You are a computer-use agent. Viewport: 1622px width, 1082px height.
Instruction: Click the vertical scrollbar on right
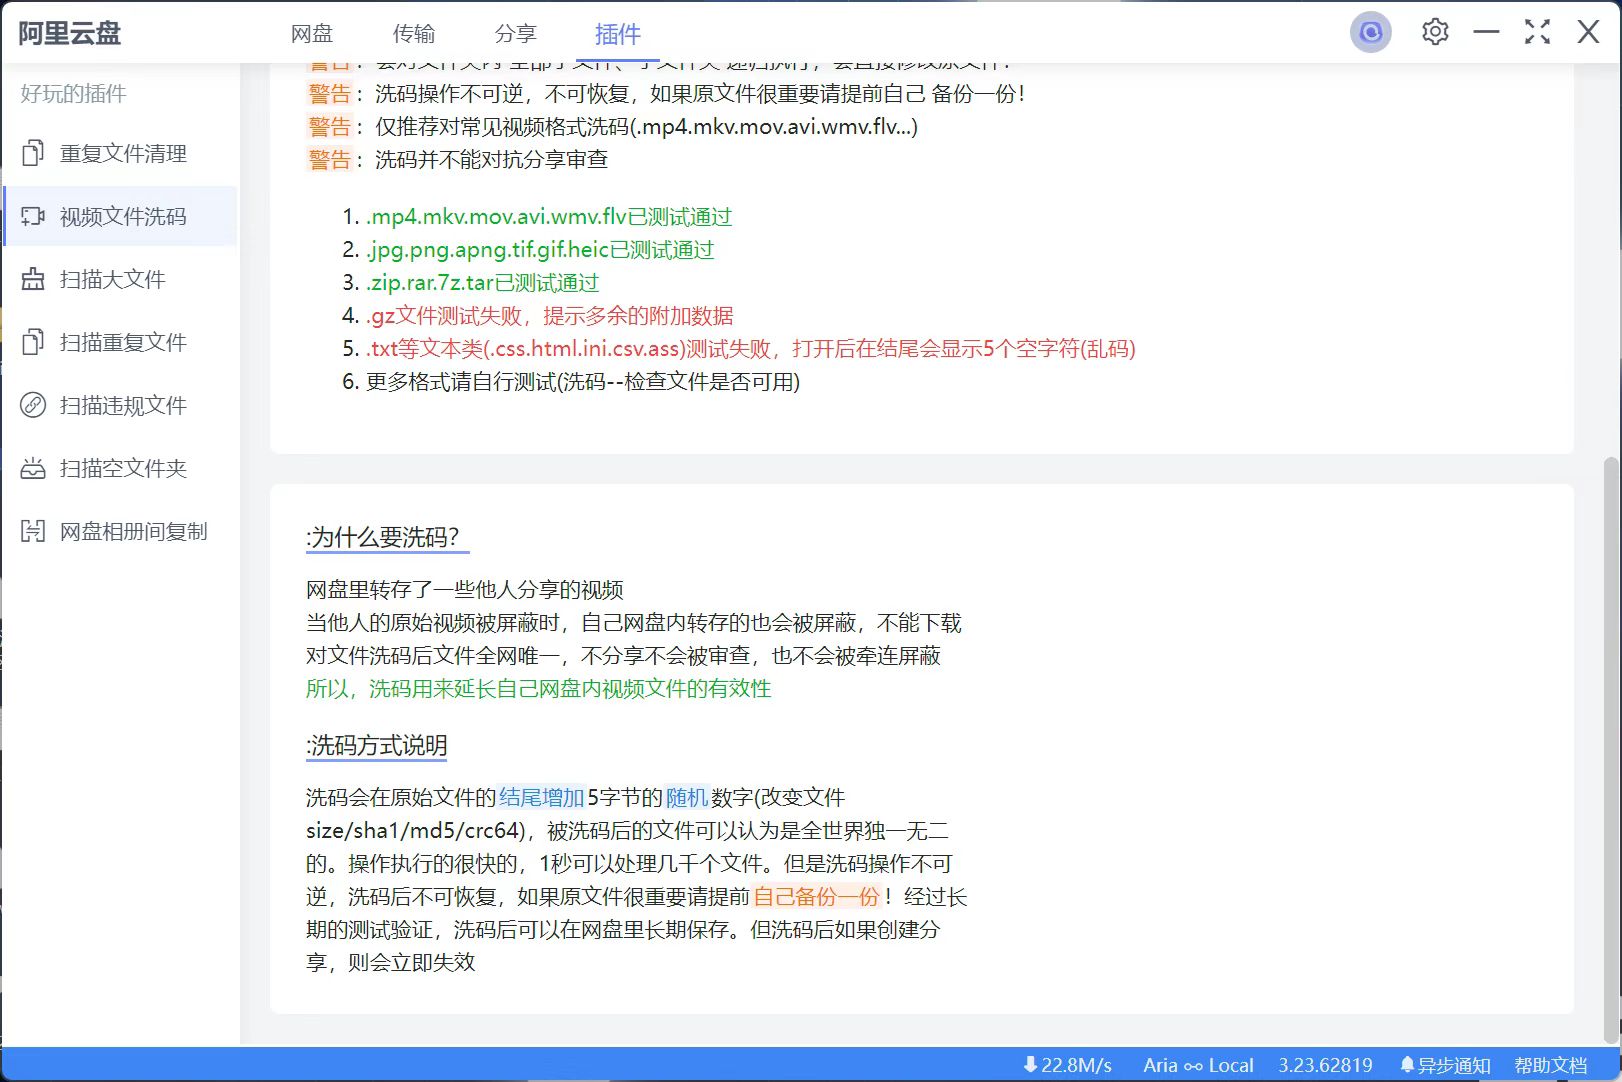click(x=1610, y=750)
